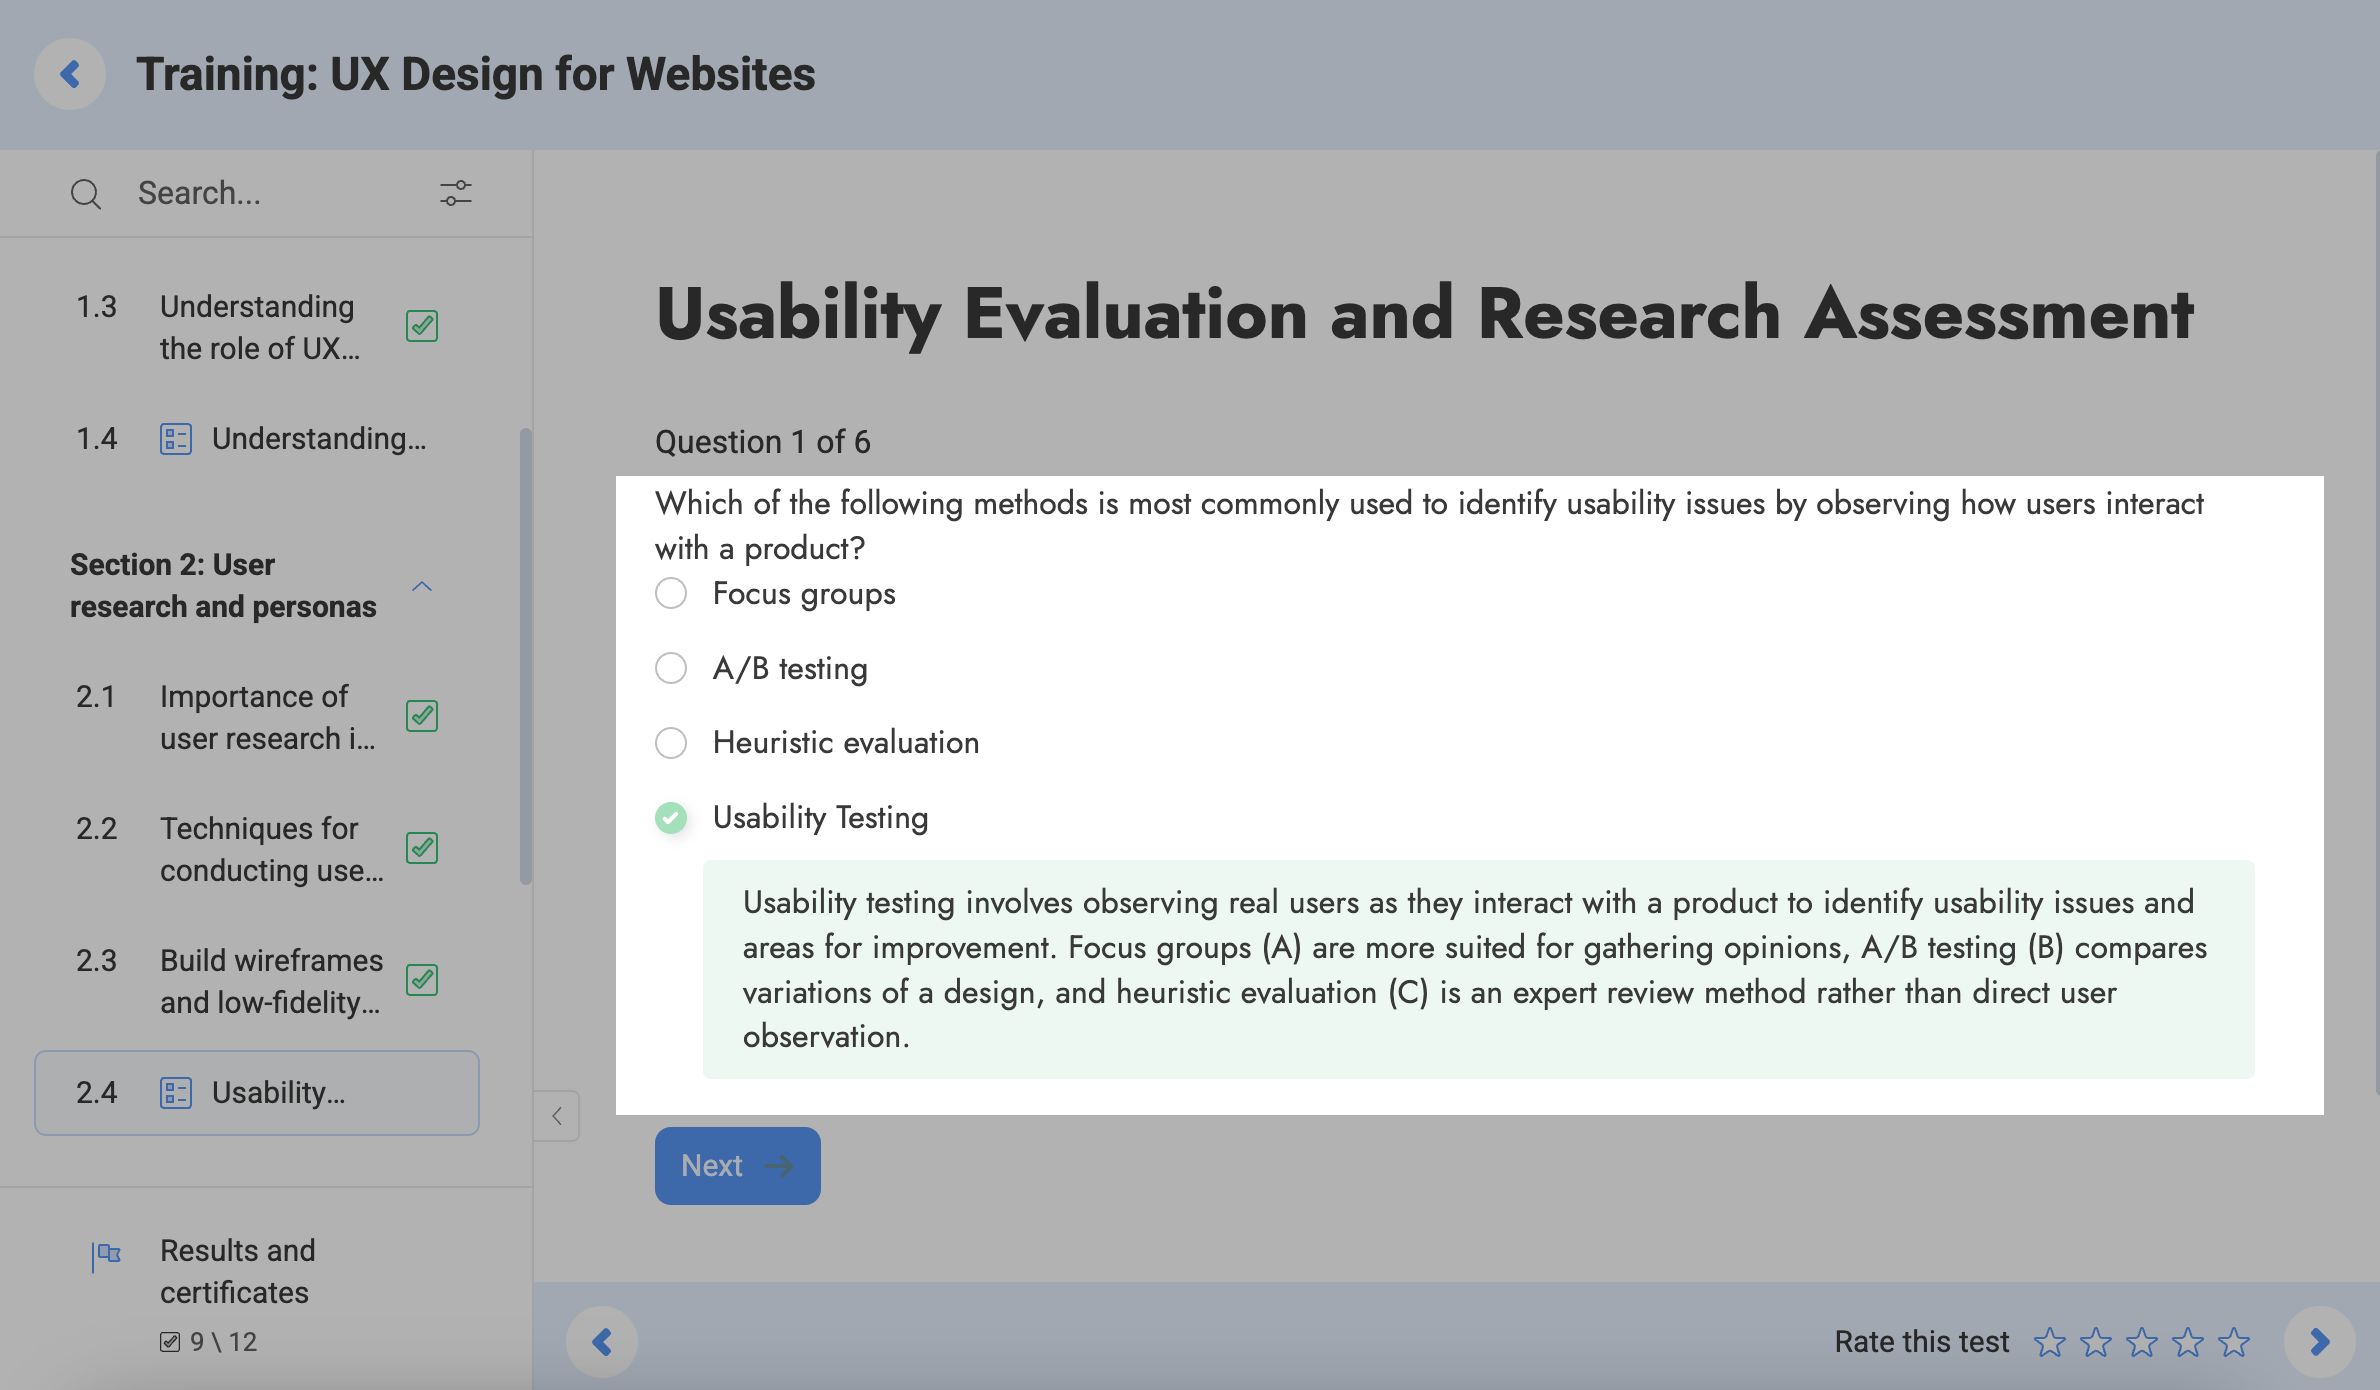Click the Next button

pyautogui.click(x=737, y=1166)
